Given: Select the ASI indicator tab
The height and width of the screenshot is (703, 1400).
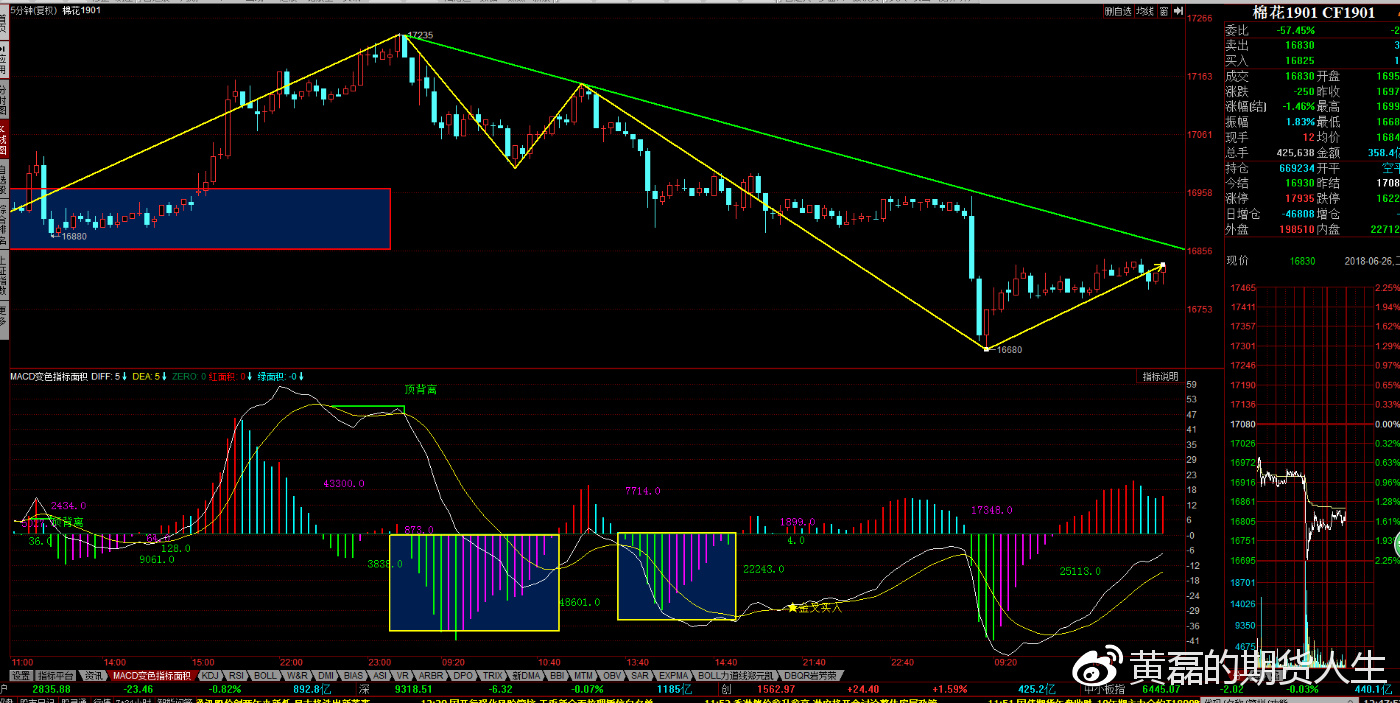Looking at the screenshot, I should point(380,676).
